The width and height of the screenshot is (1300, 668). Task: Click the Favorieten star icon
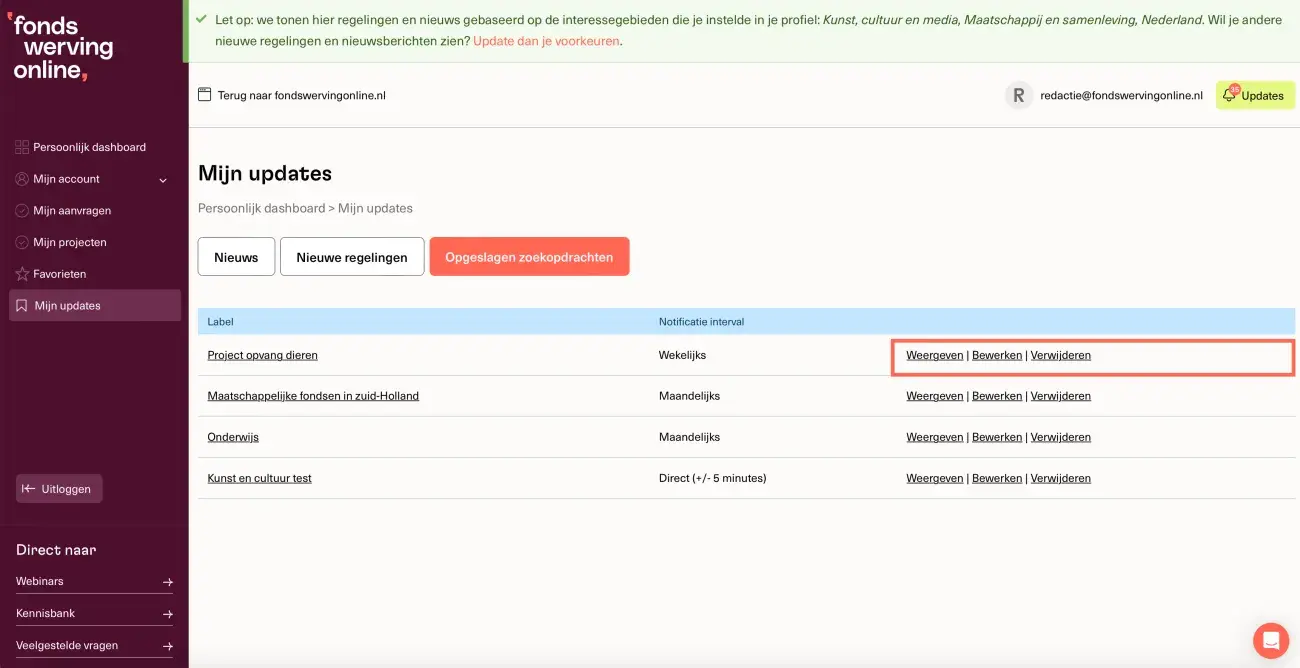(22, 274)
